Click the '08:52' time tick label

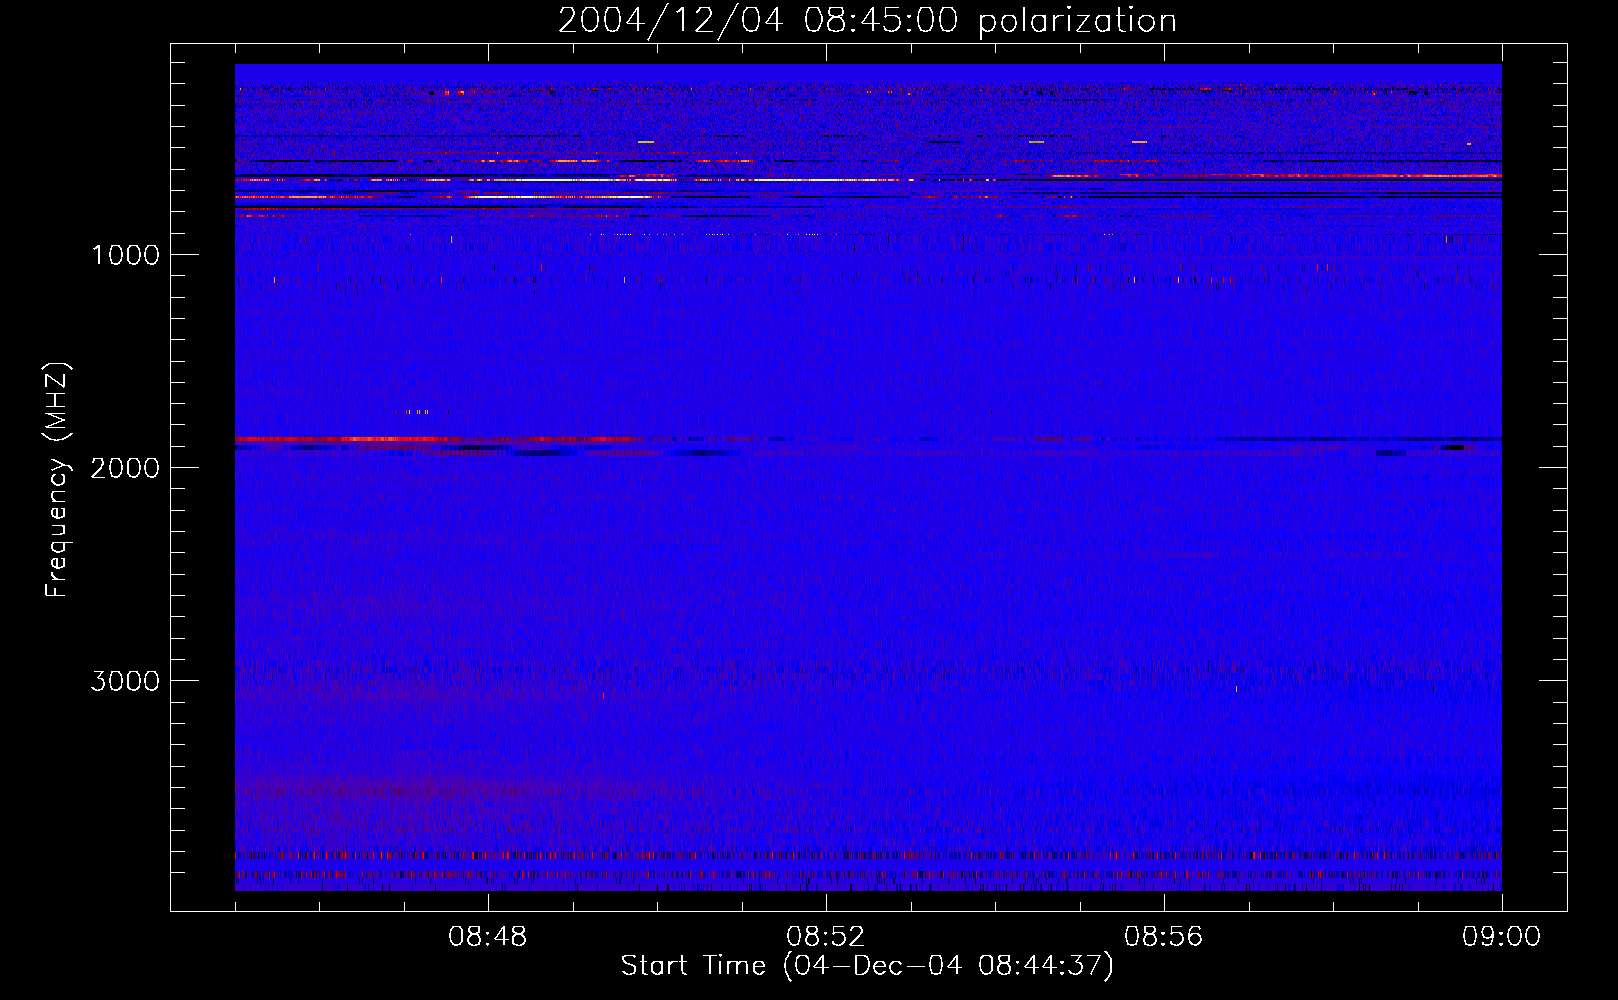pyautogui.click(x=826, y=937)
